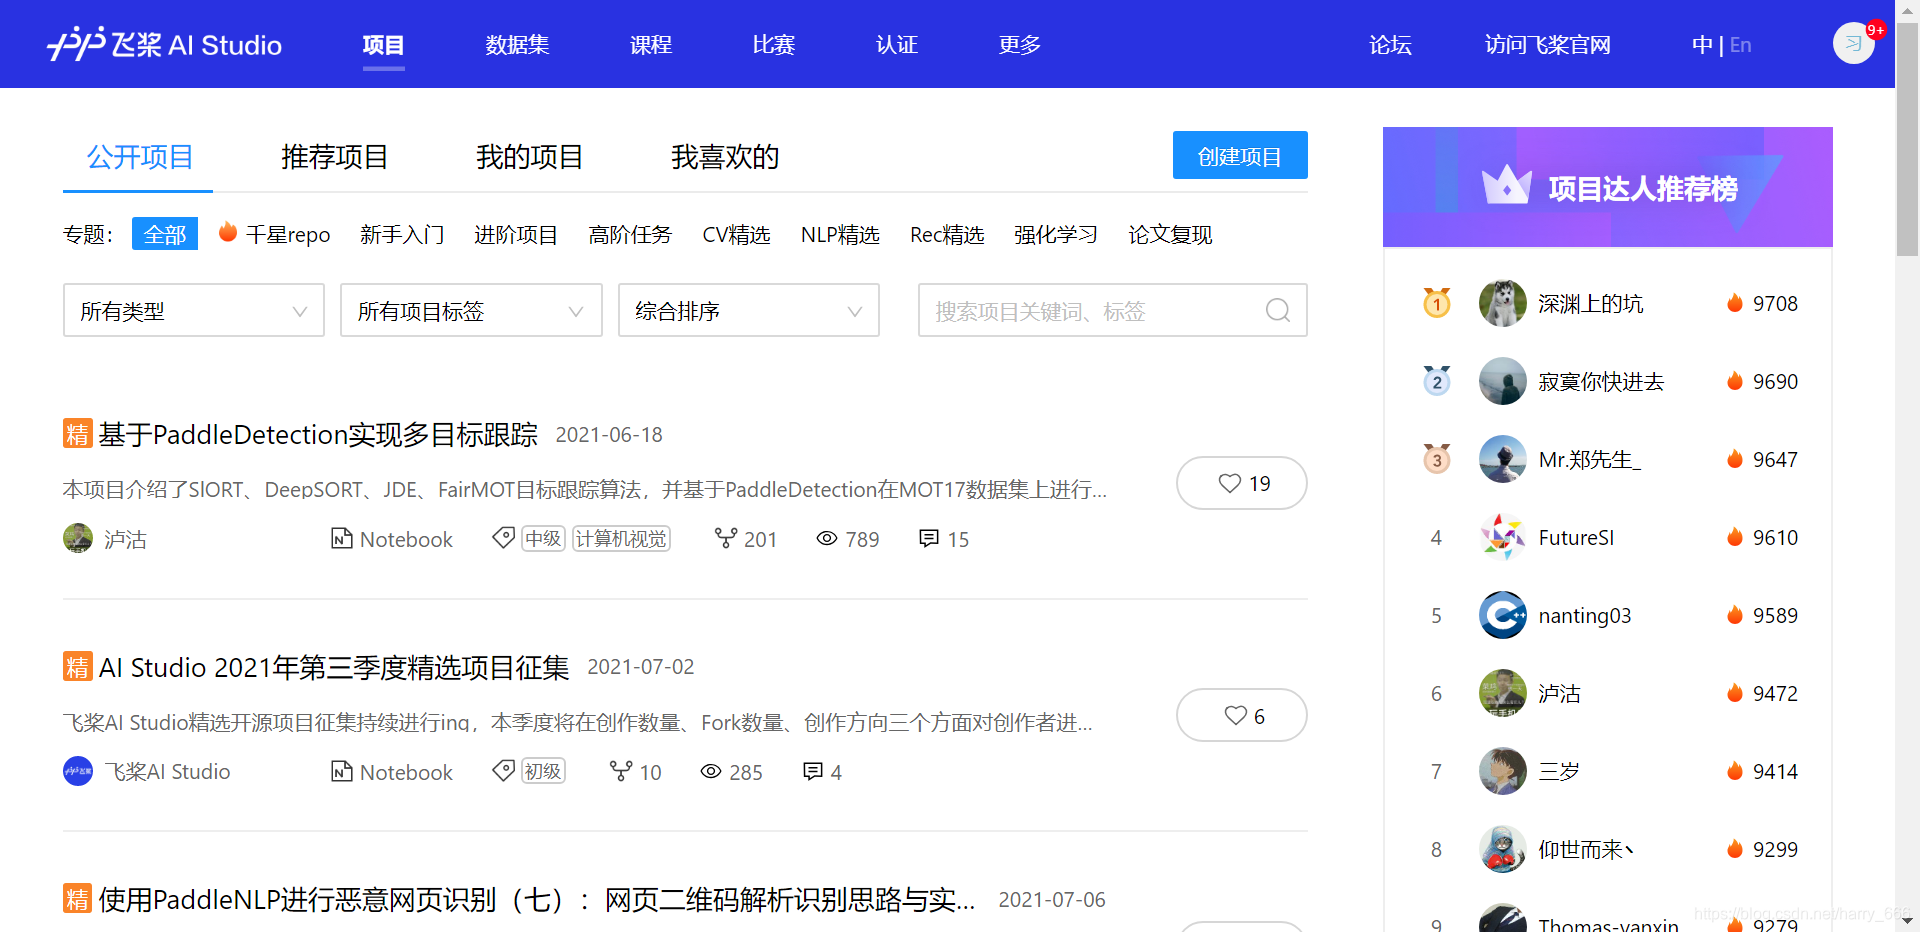
Task: Click the tag icon beside 初级
Action: [504, 771]
